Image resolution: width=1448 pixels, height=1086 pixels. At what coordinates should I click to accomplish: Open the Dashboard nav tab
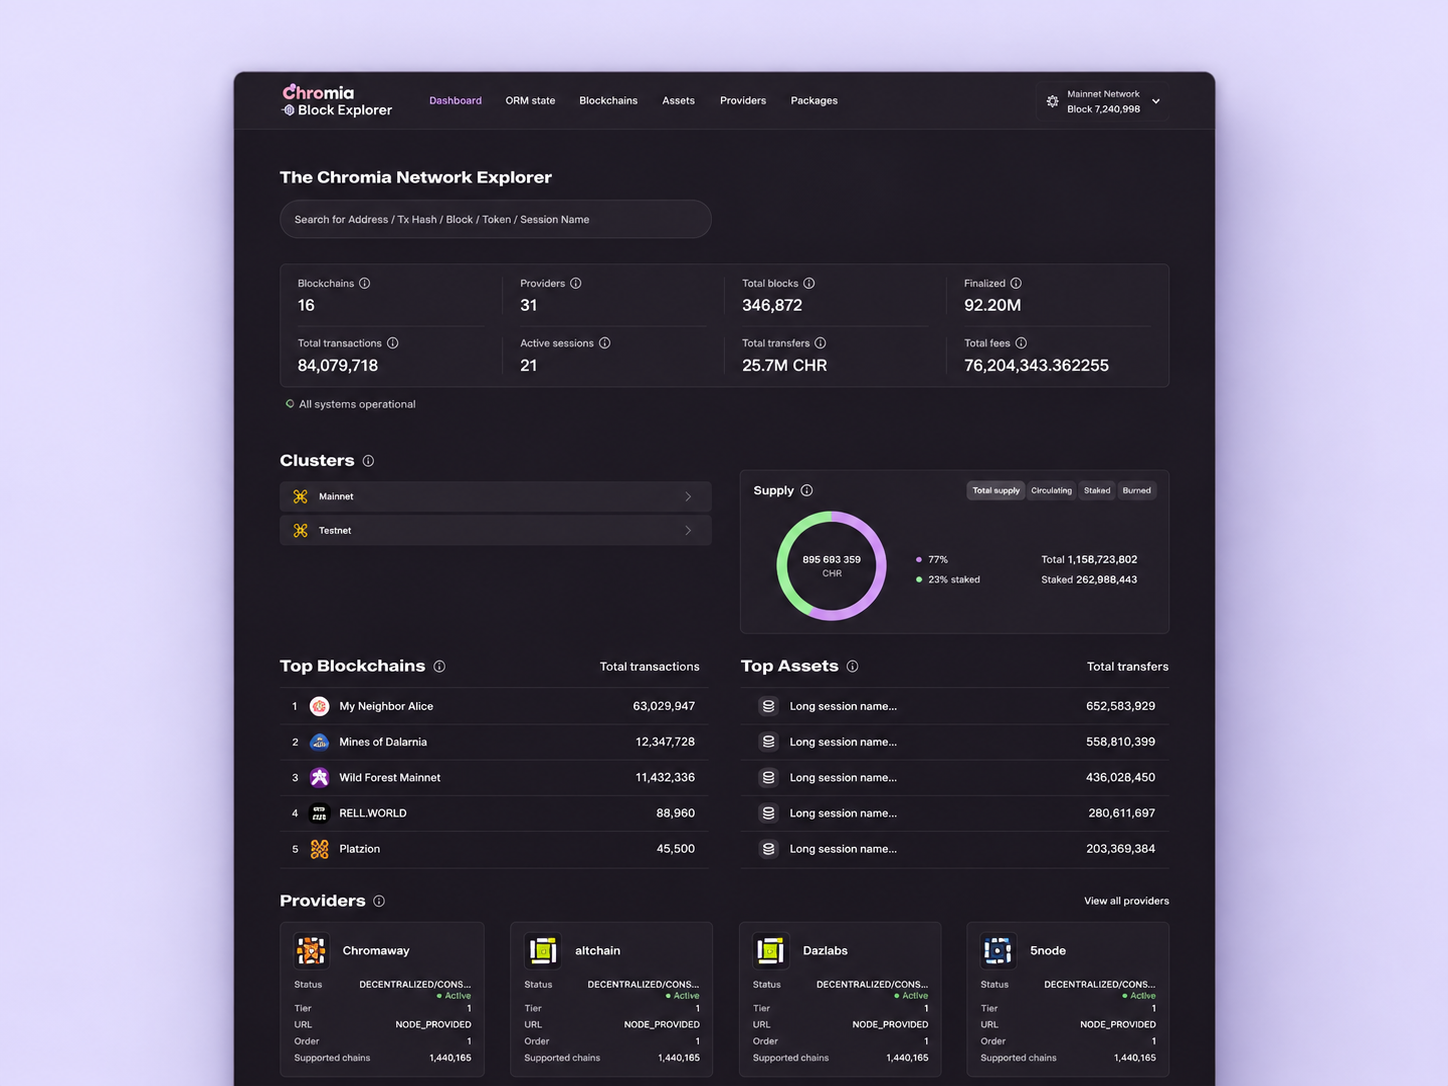pyautogui.click(x=455, y=101)
